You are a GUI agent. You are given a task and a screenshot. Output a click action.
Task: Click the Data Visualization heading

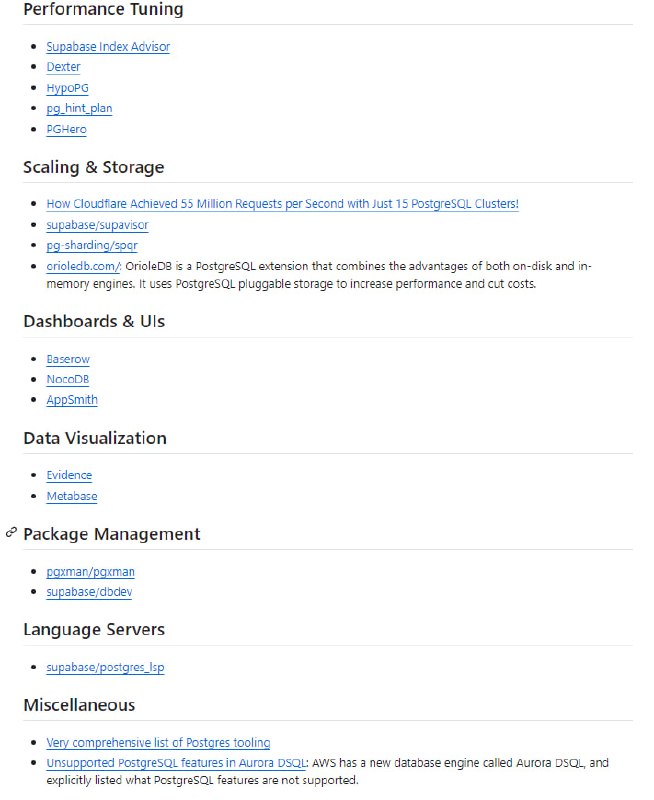(95, 438)
